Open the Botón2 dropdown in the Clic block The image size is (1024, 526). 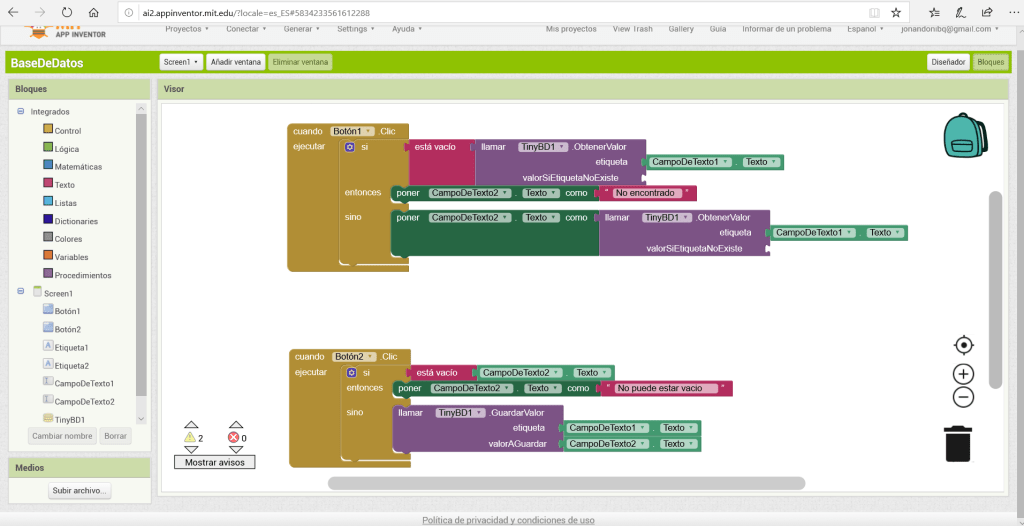pyautogui.click(x=353, y=356)
